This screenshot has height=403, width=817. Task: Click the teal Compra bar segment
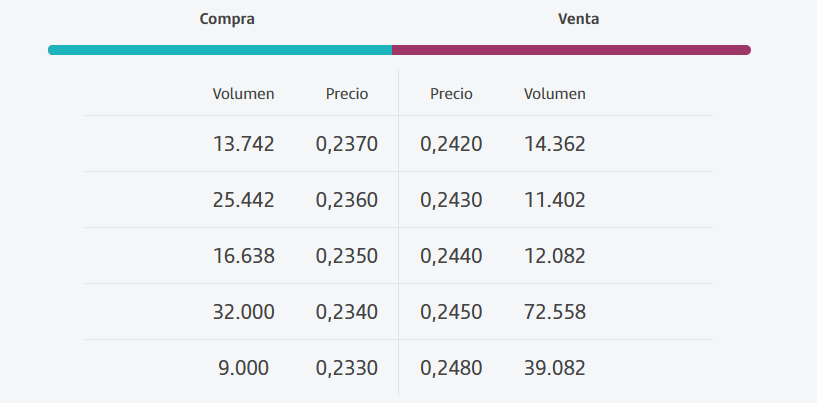220,50
